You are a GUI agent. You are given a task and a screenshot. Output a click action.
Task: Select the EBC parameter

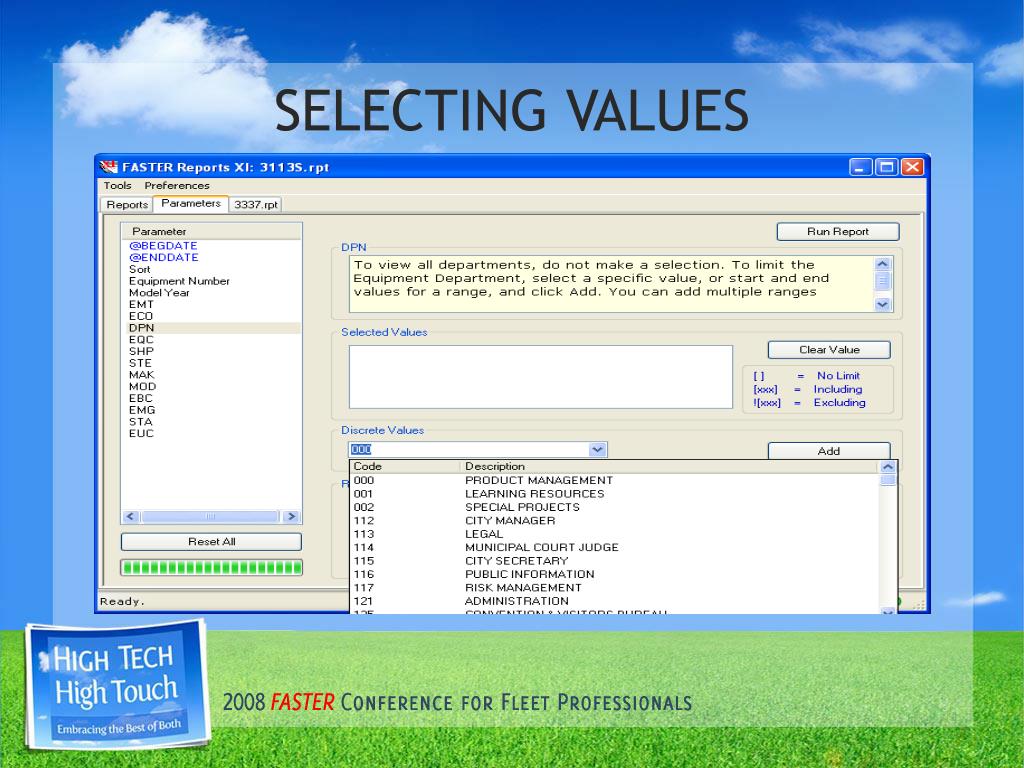[141, 398]
